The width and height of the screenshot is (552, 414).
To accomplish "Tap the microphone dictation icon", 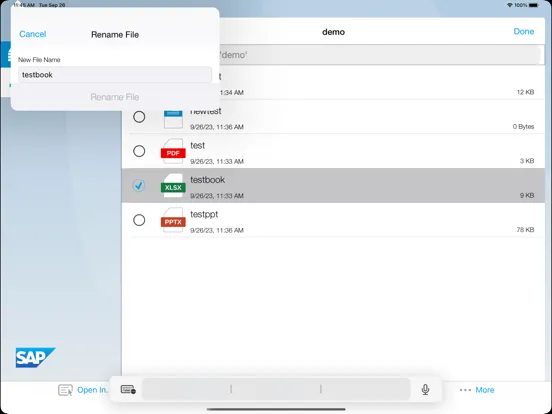I will [425, 389].
